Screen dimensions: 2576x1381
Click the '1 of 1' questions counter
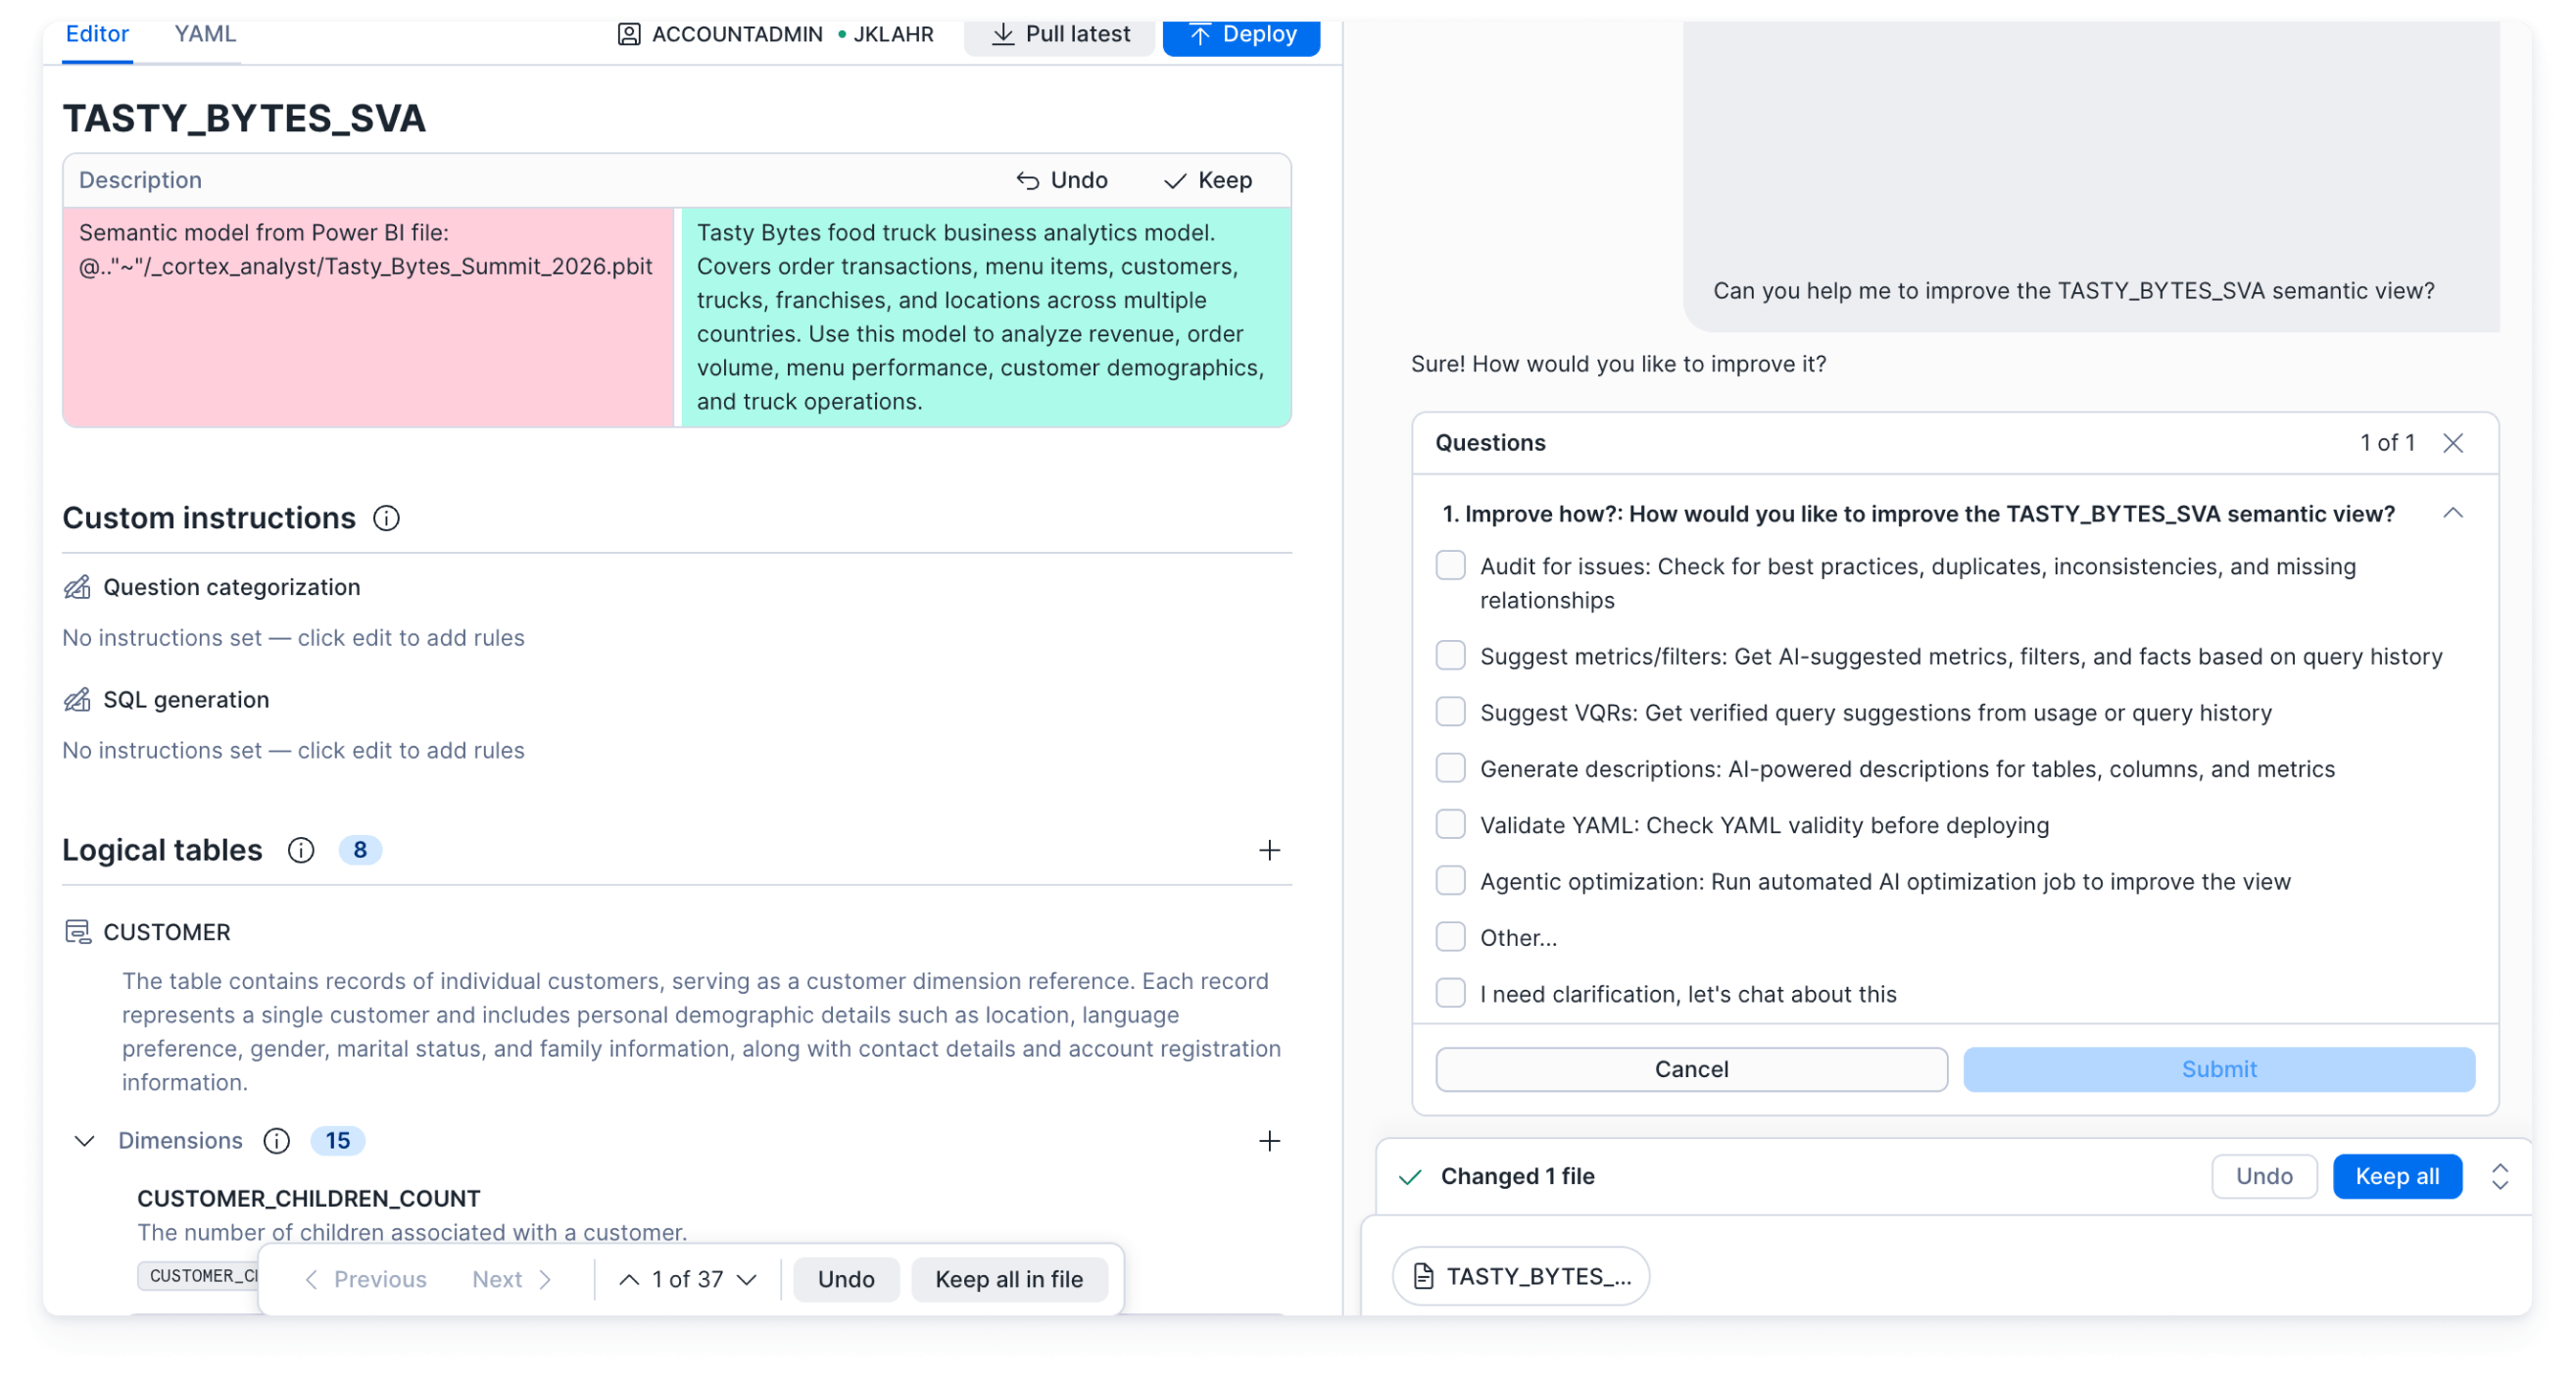pyautogui.click(x=2387, y=443)
